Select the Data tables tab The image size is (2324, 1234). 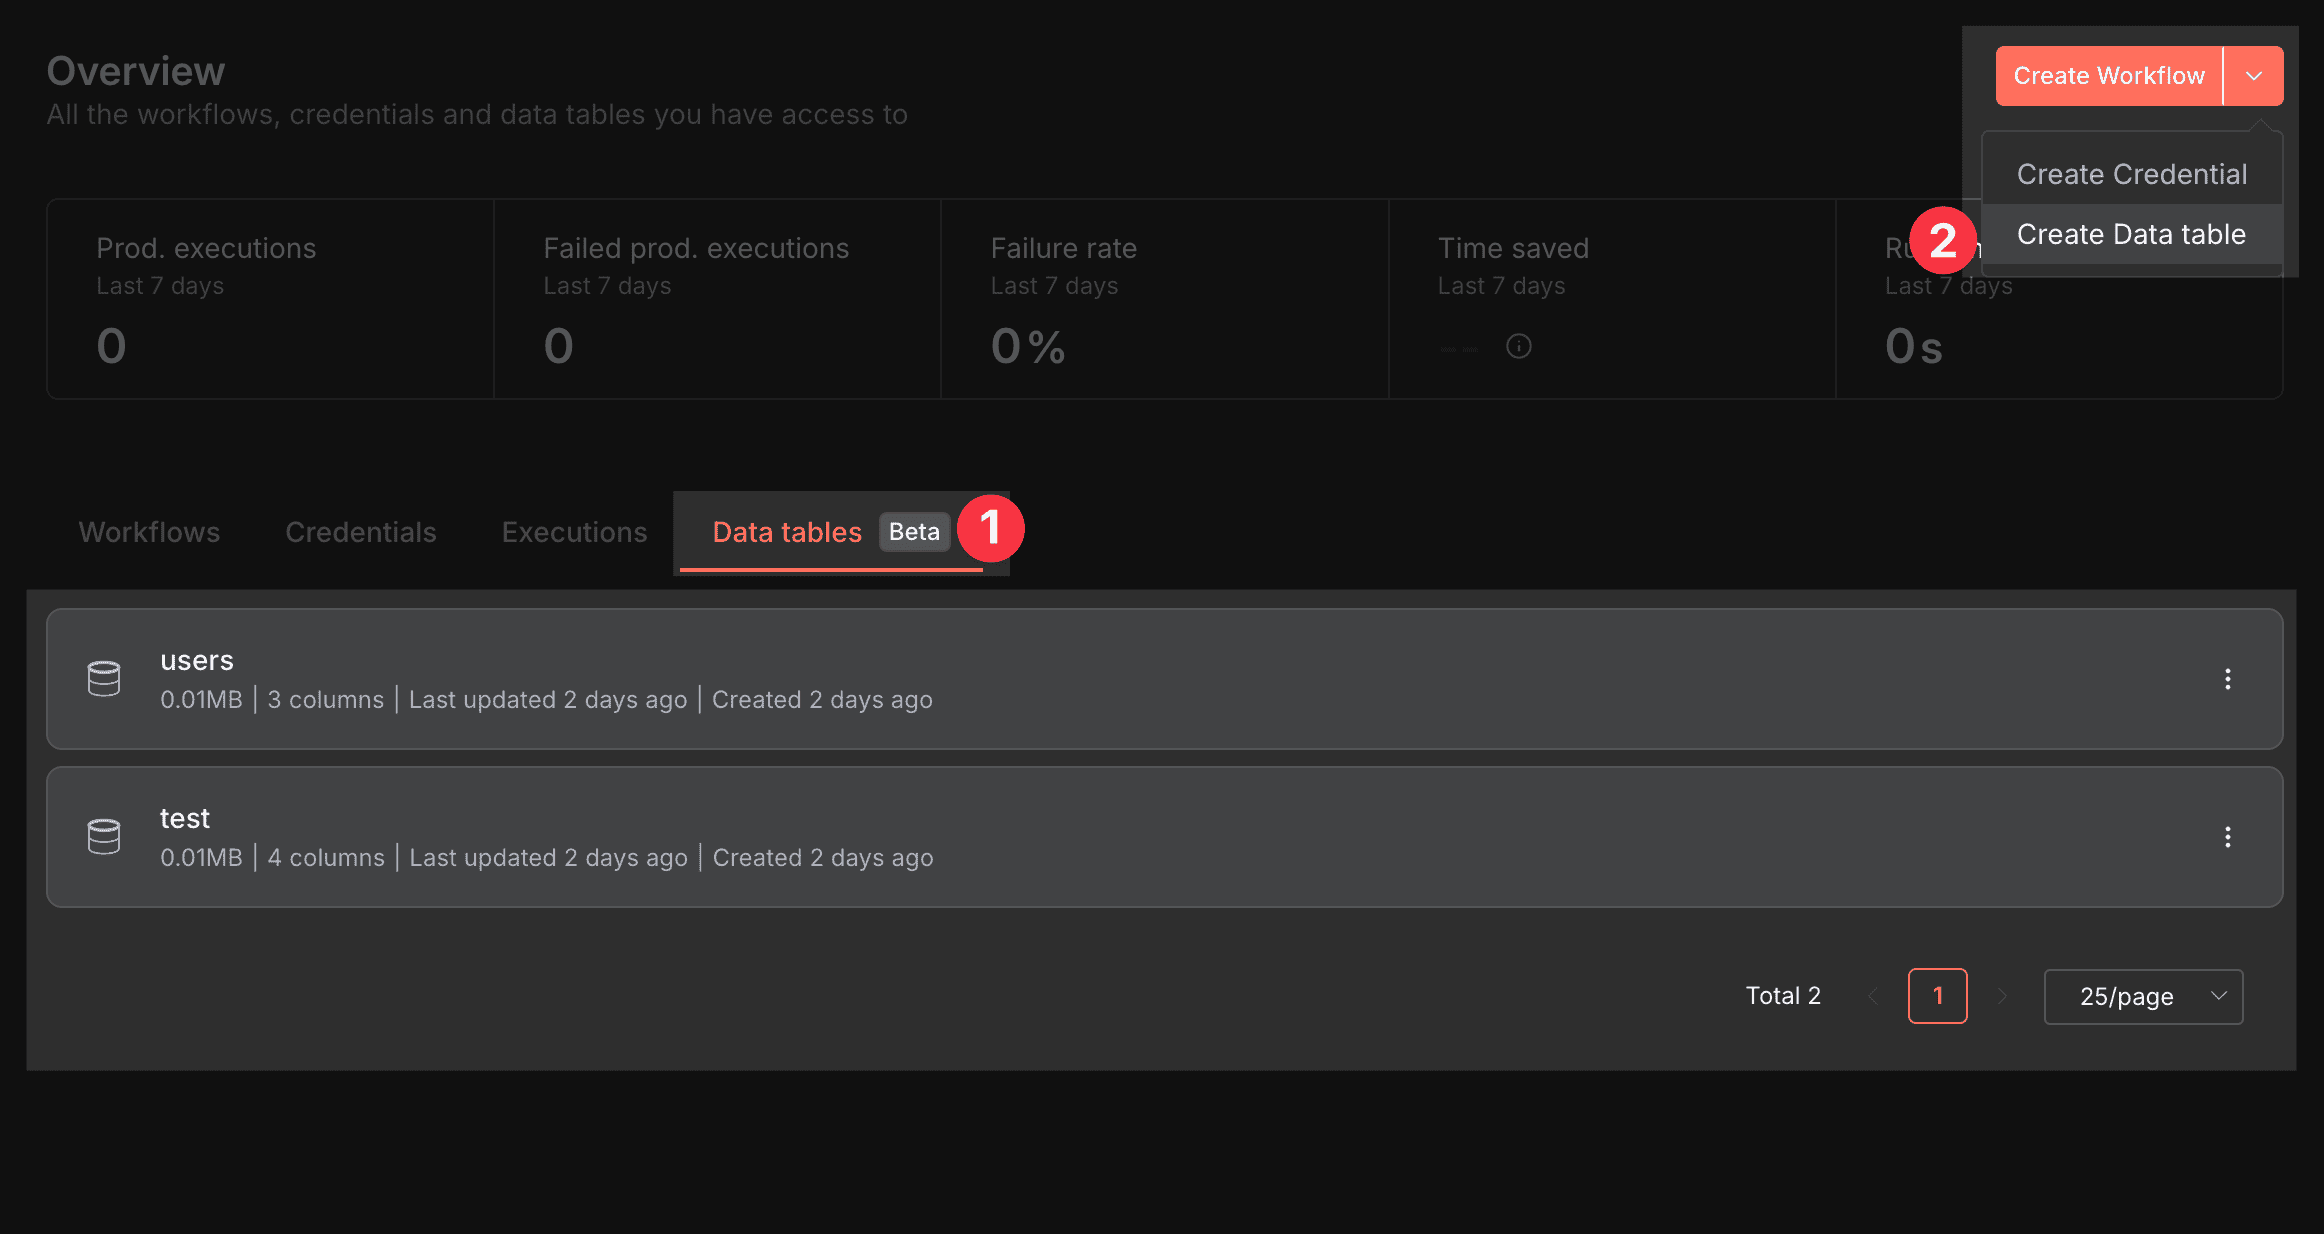click(786, 532)
